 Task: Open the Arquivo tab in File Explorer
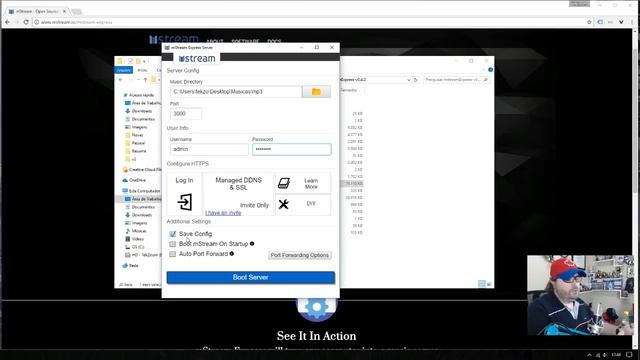pyautogui.click(x=124, y=70)
